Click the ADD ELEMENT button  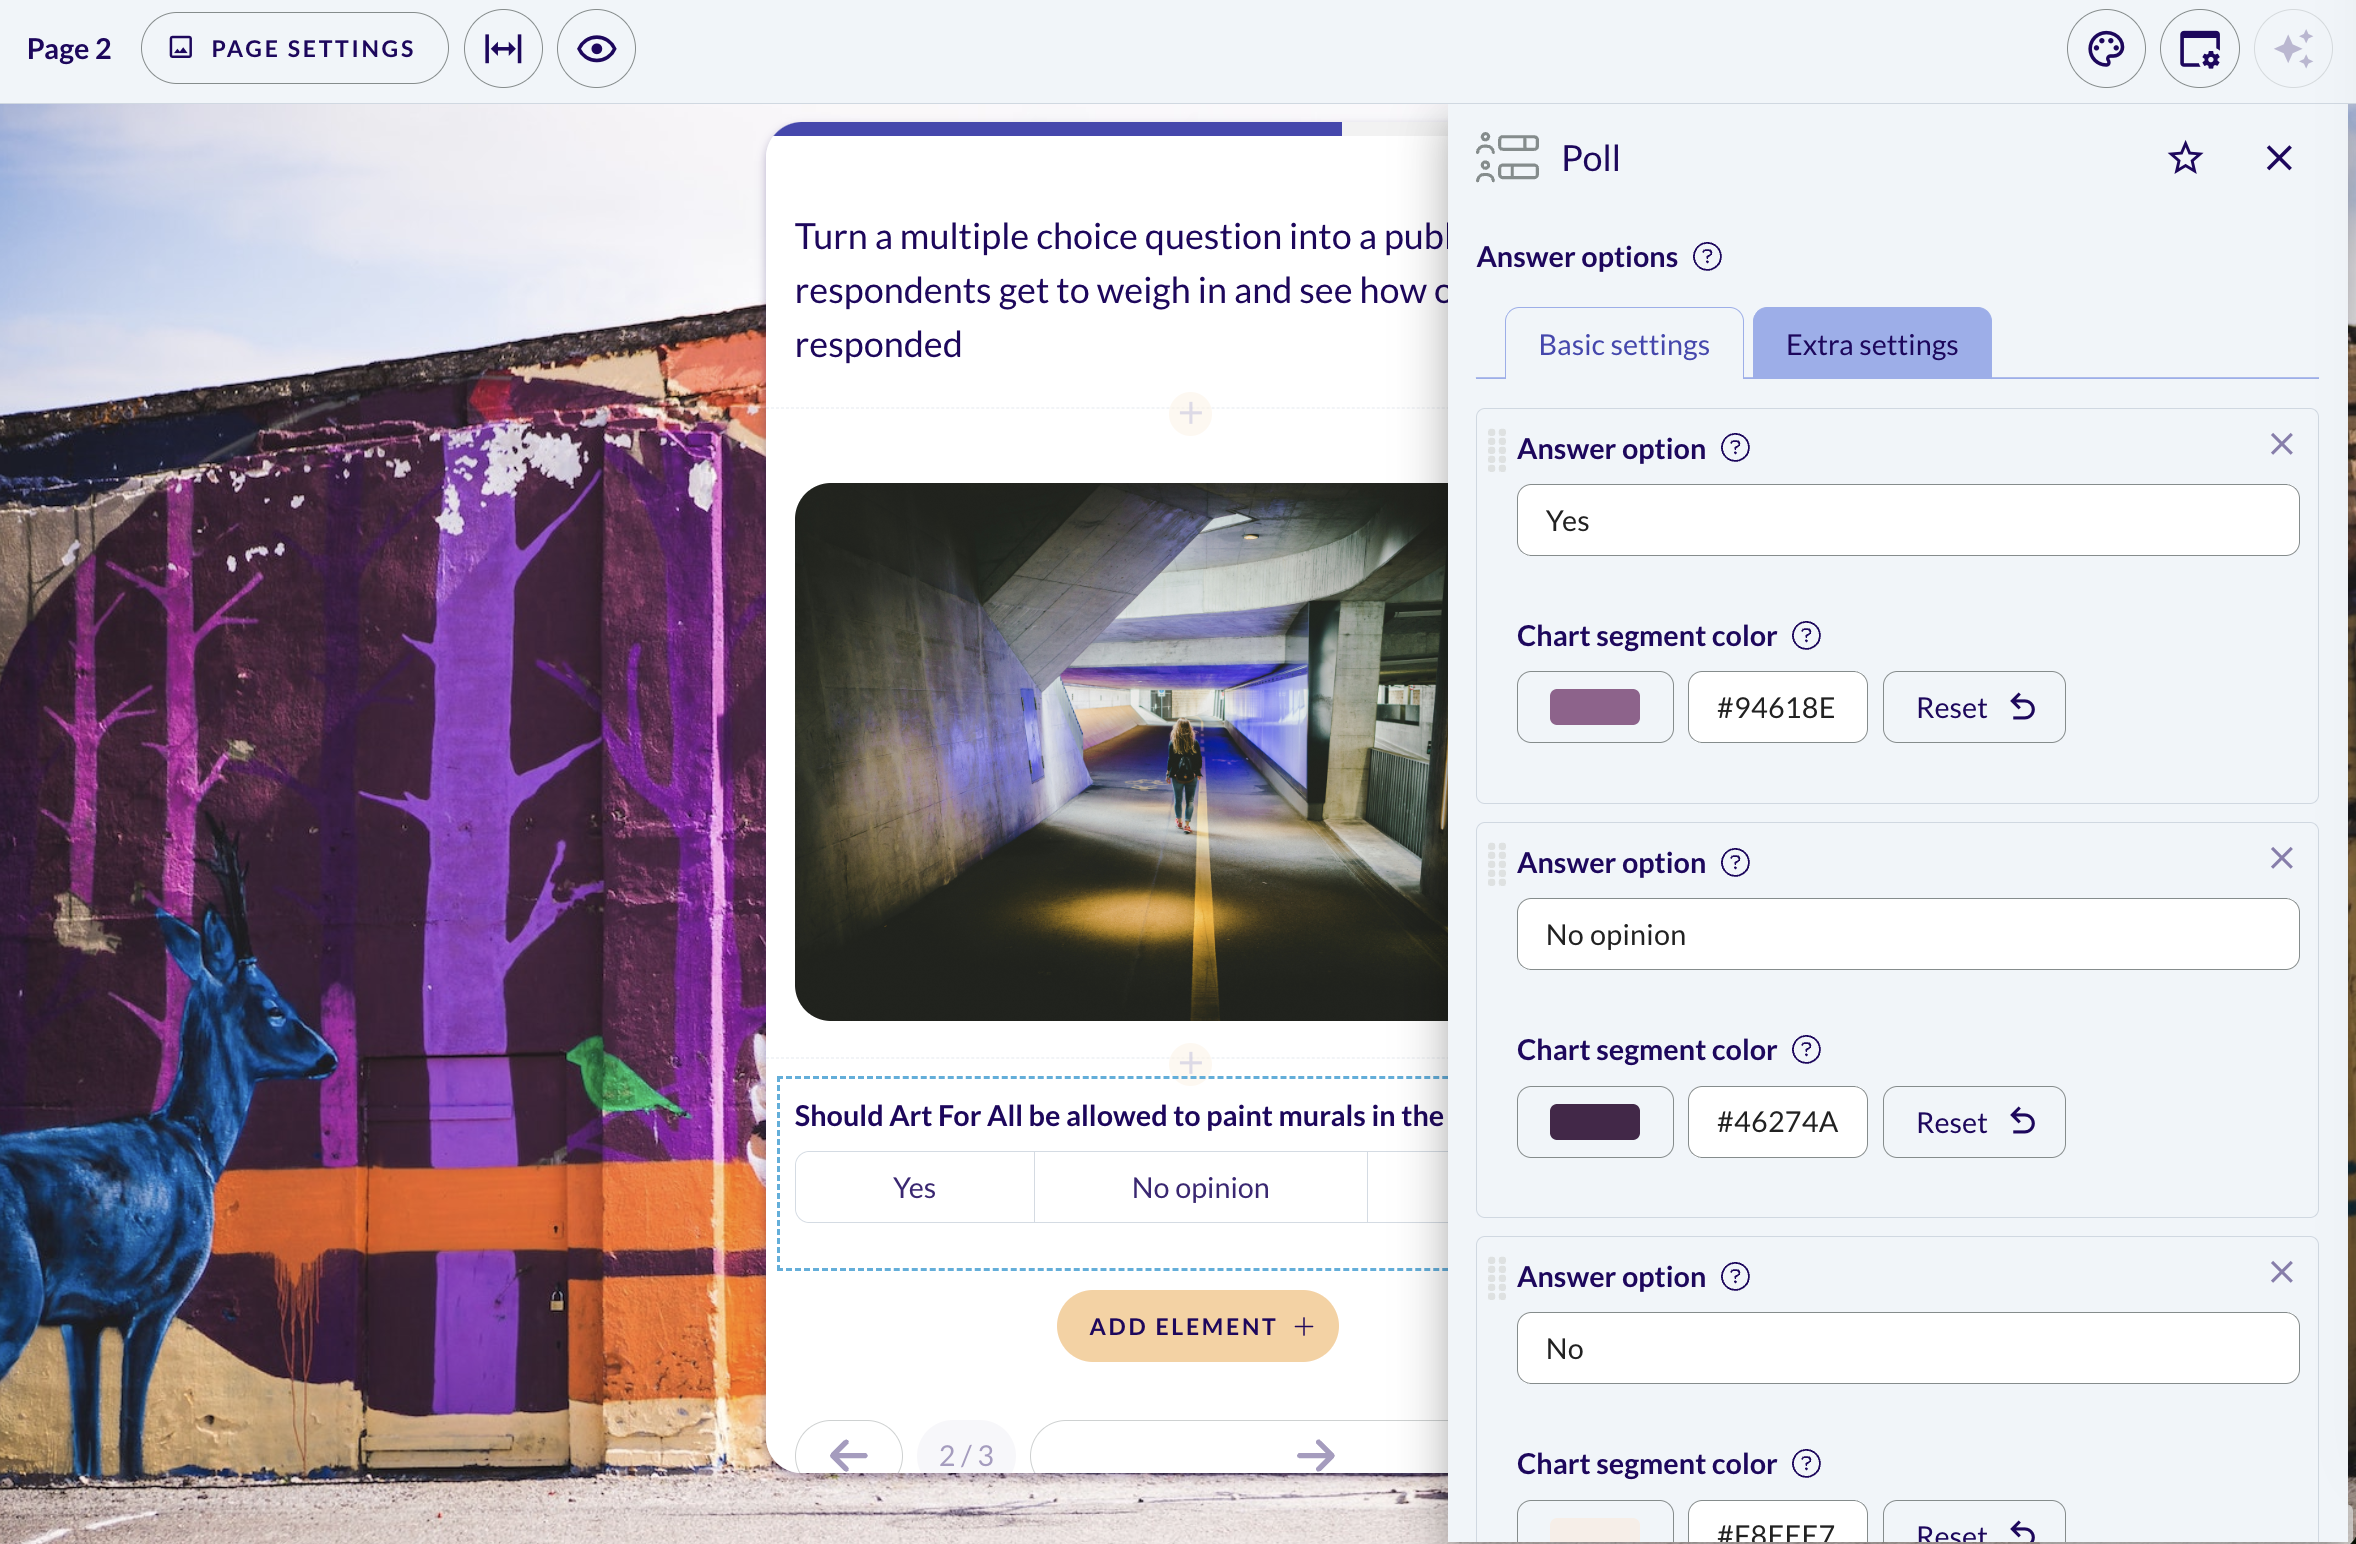click(x=1198, y=1326)
